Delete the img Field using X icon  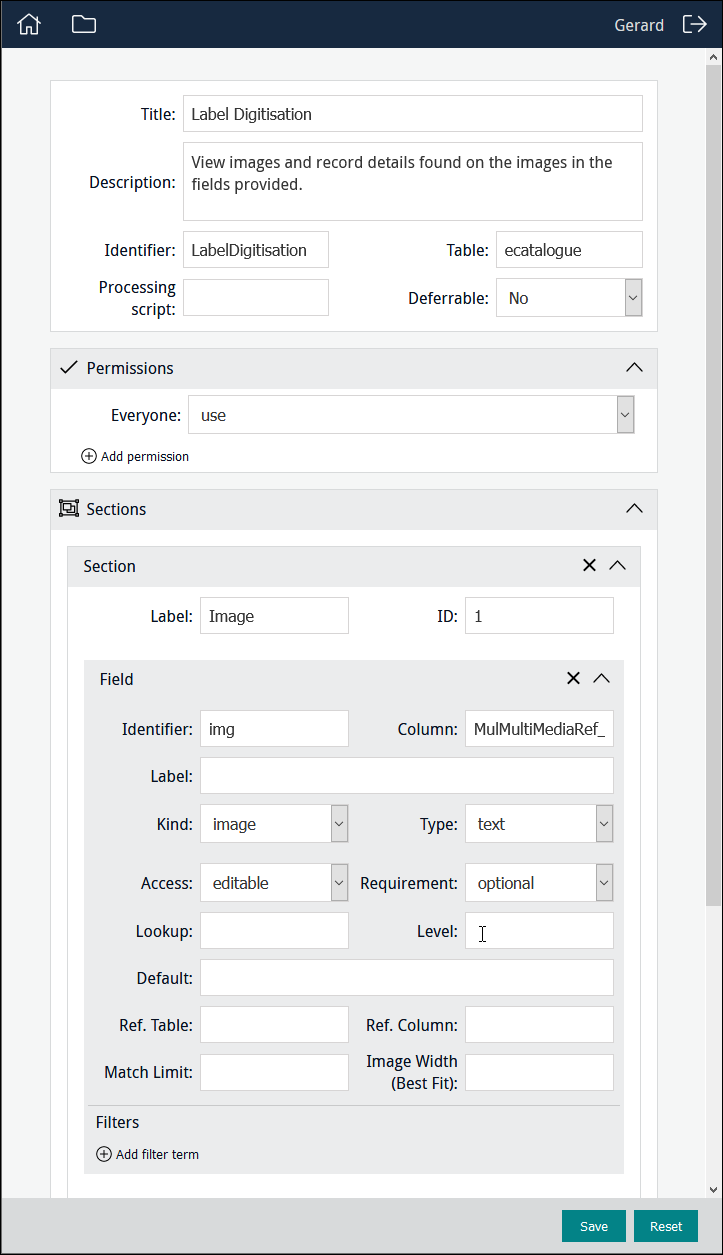pyautogui.click(x=573, y=679)
